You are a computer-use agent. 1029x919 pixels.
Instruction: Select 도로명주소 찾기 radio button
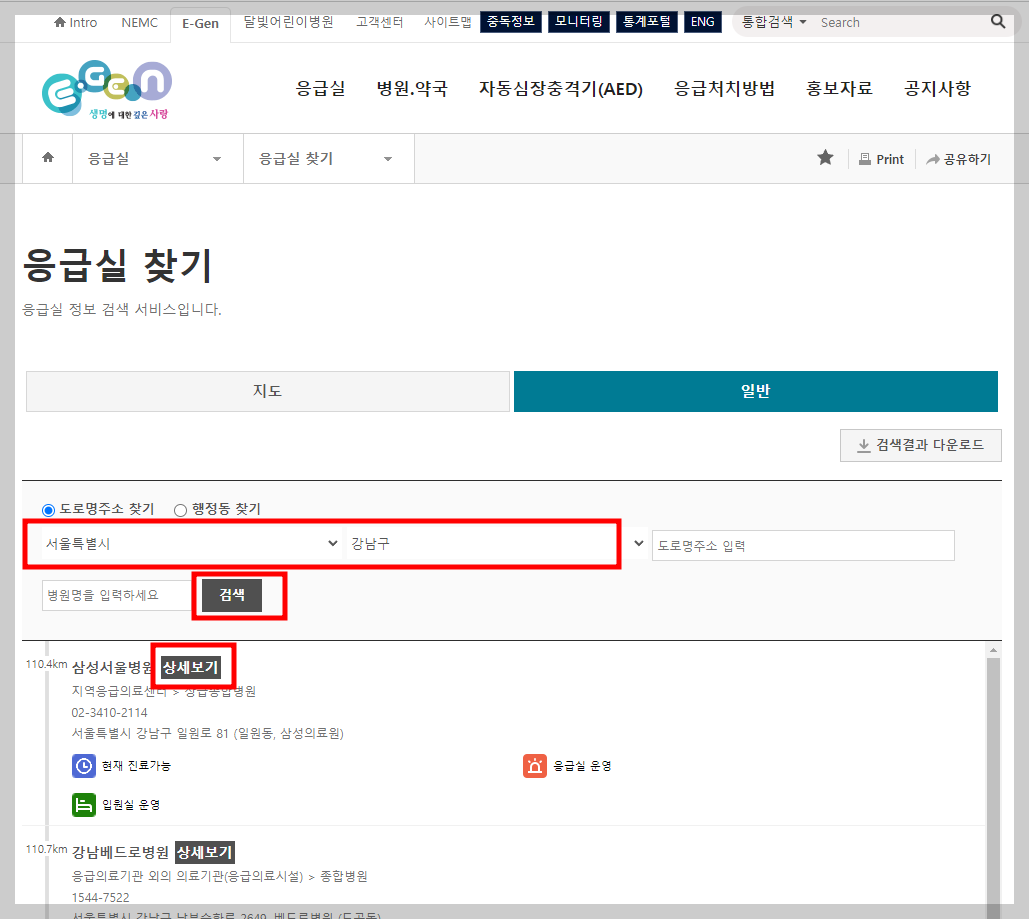click(x=48, y=510)
